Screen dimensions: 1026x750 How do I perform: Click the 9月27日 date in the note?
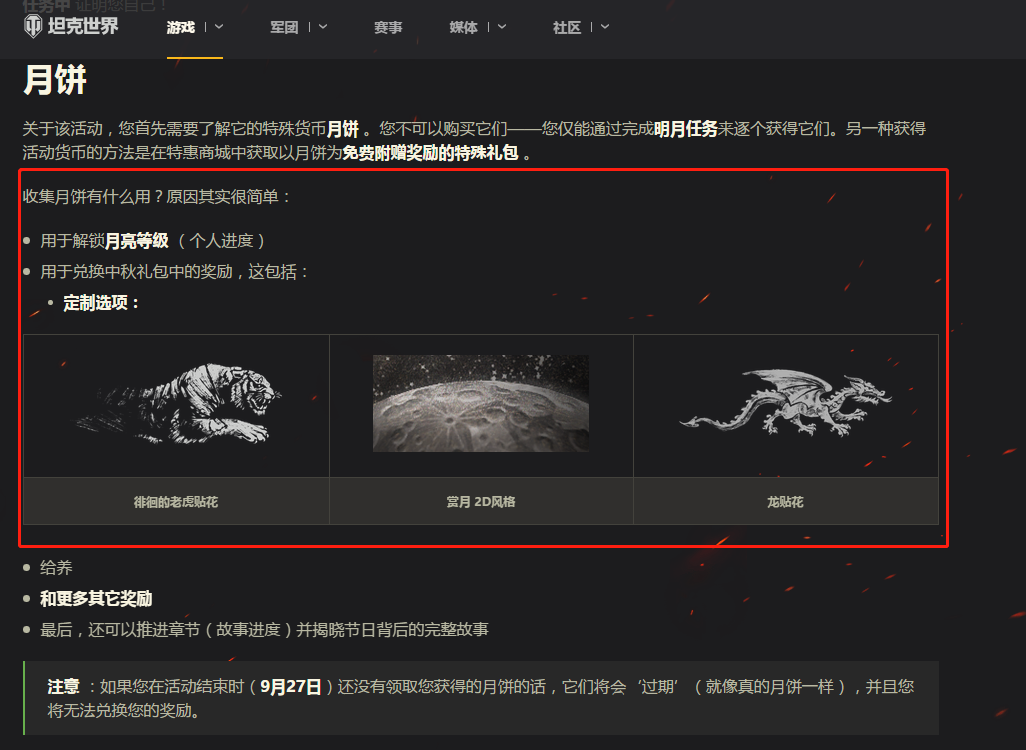coord(291,687)
